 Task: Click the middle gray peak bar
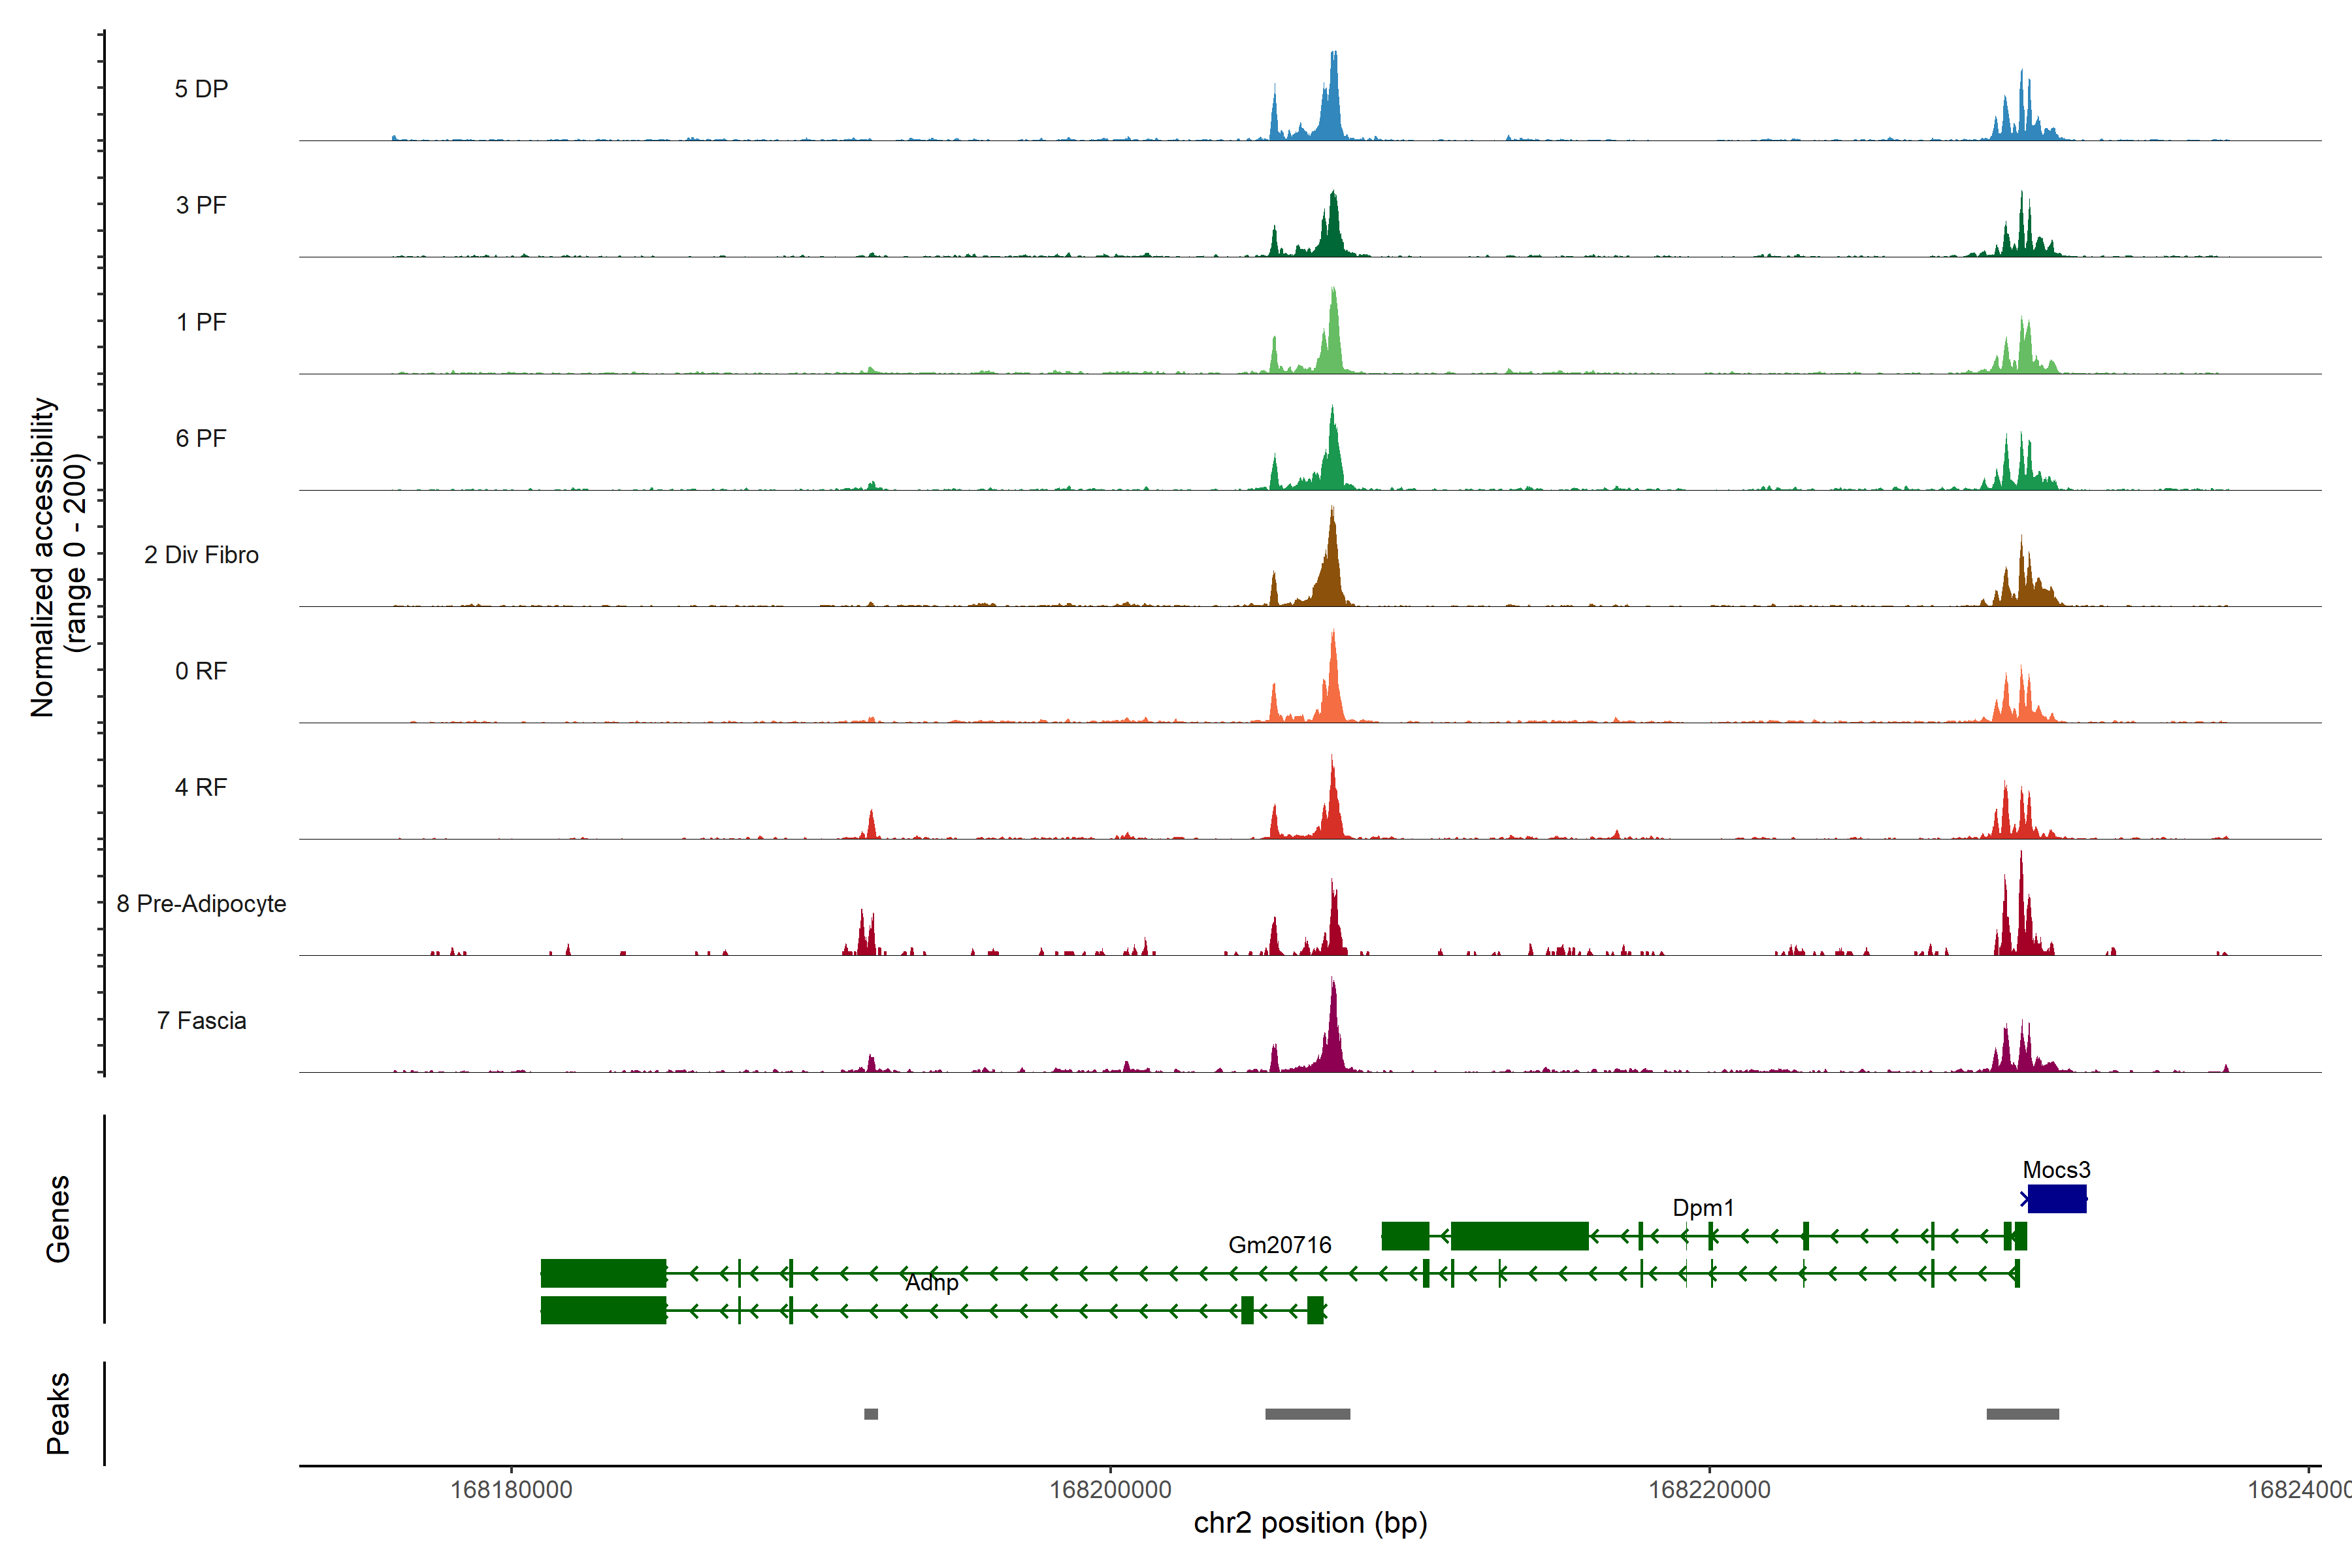point(1307,1414)
